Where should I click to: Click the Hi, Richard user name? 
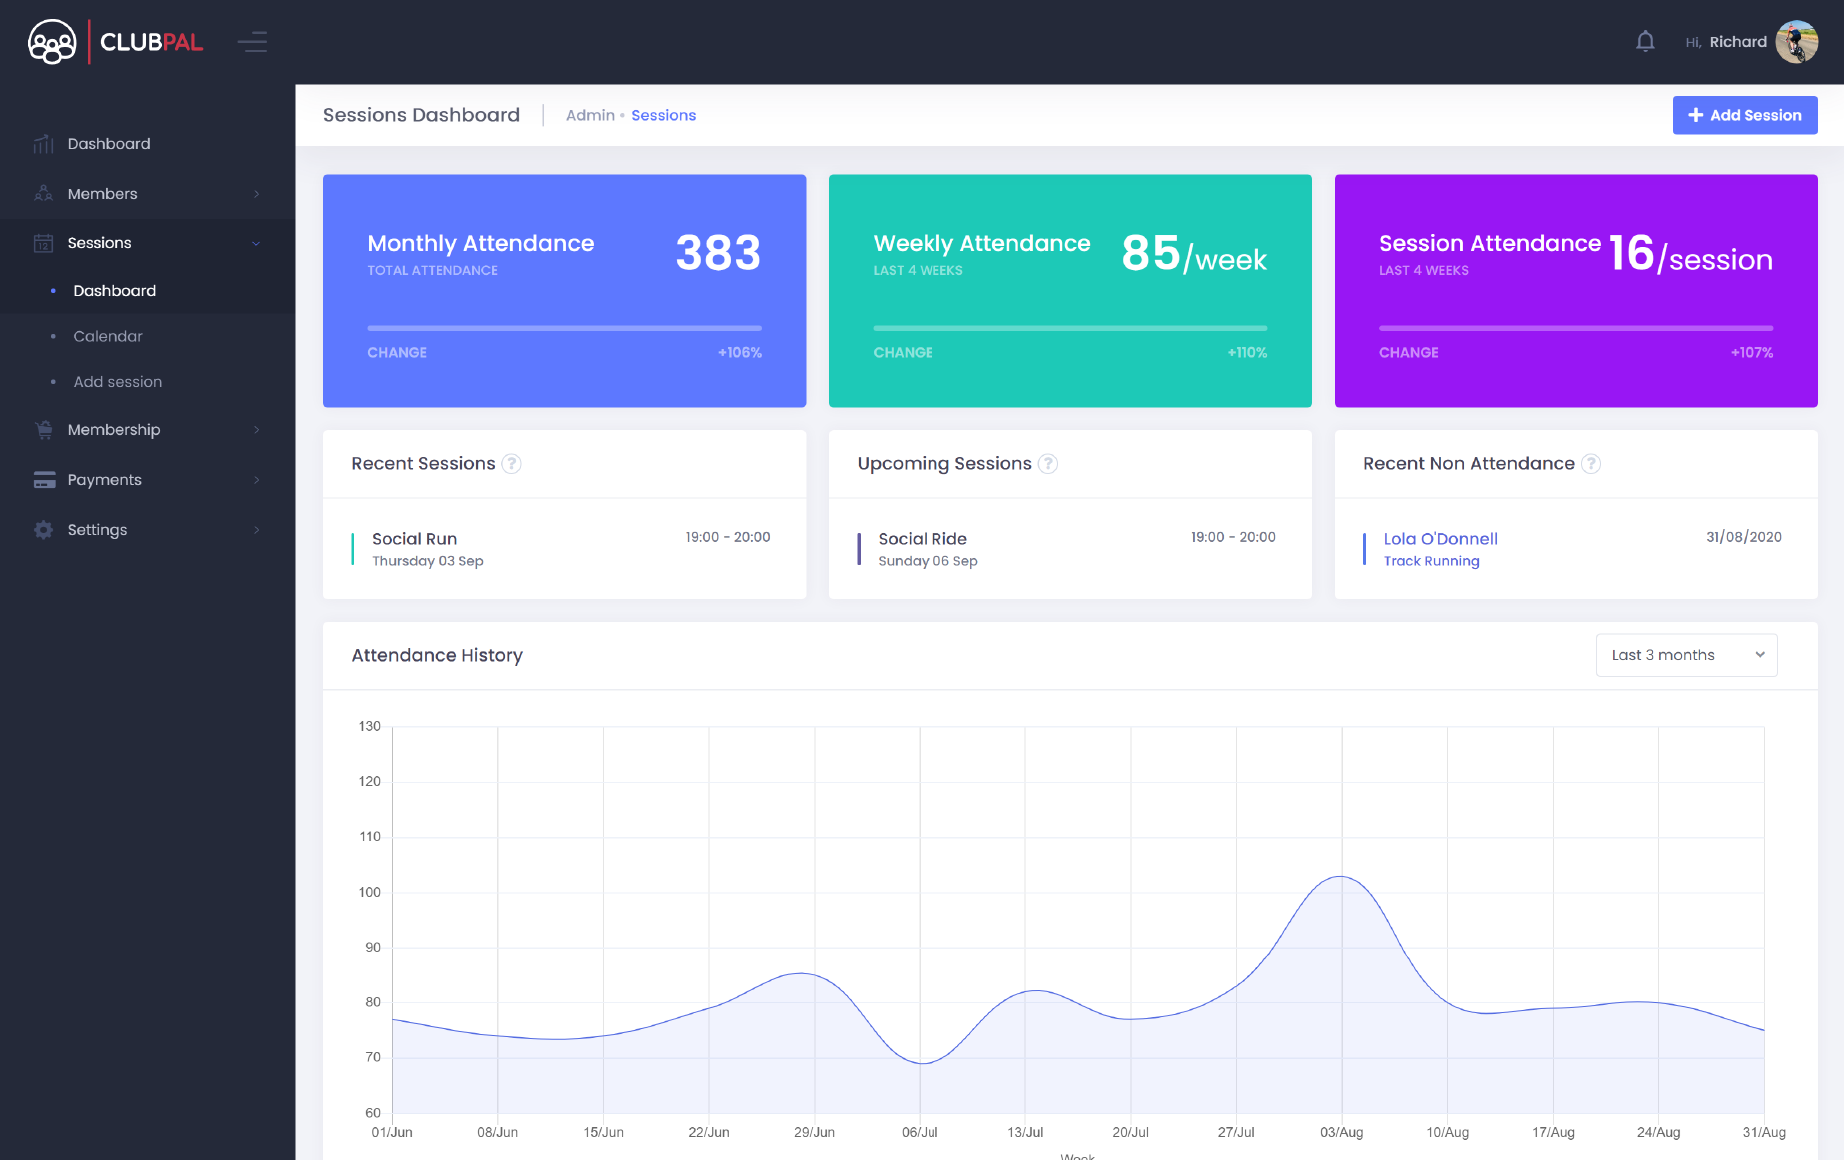(x=1725, y=42)
